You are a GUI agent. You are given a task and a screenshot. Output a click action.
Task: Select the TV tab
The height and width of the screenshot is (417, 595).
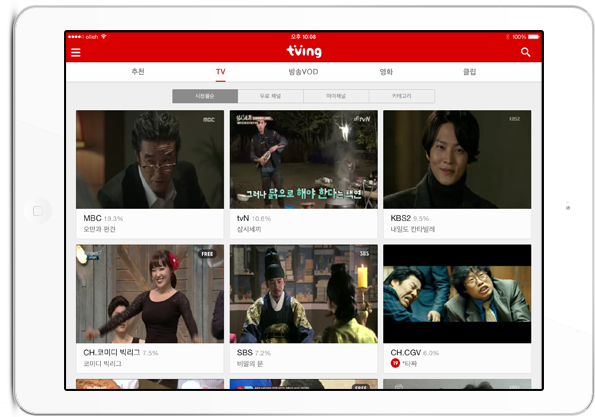(220, 72)
